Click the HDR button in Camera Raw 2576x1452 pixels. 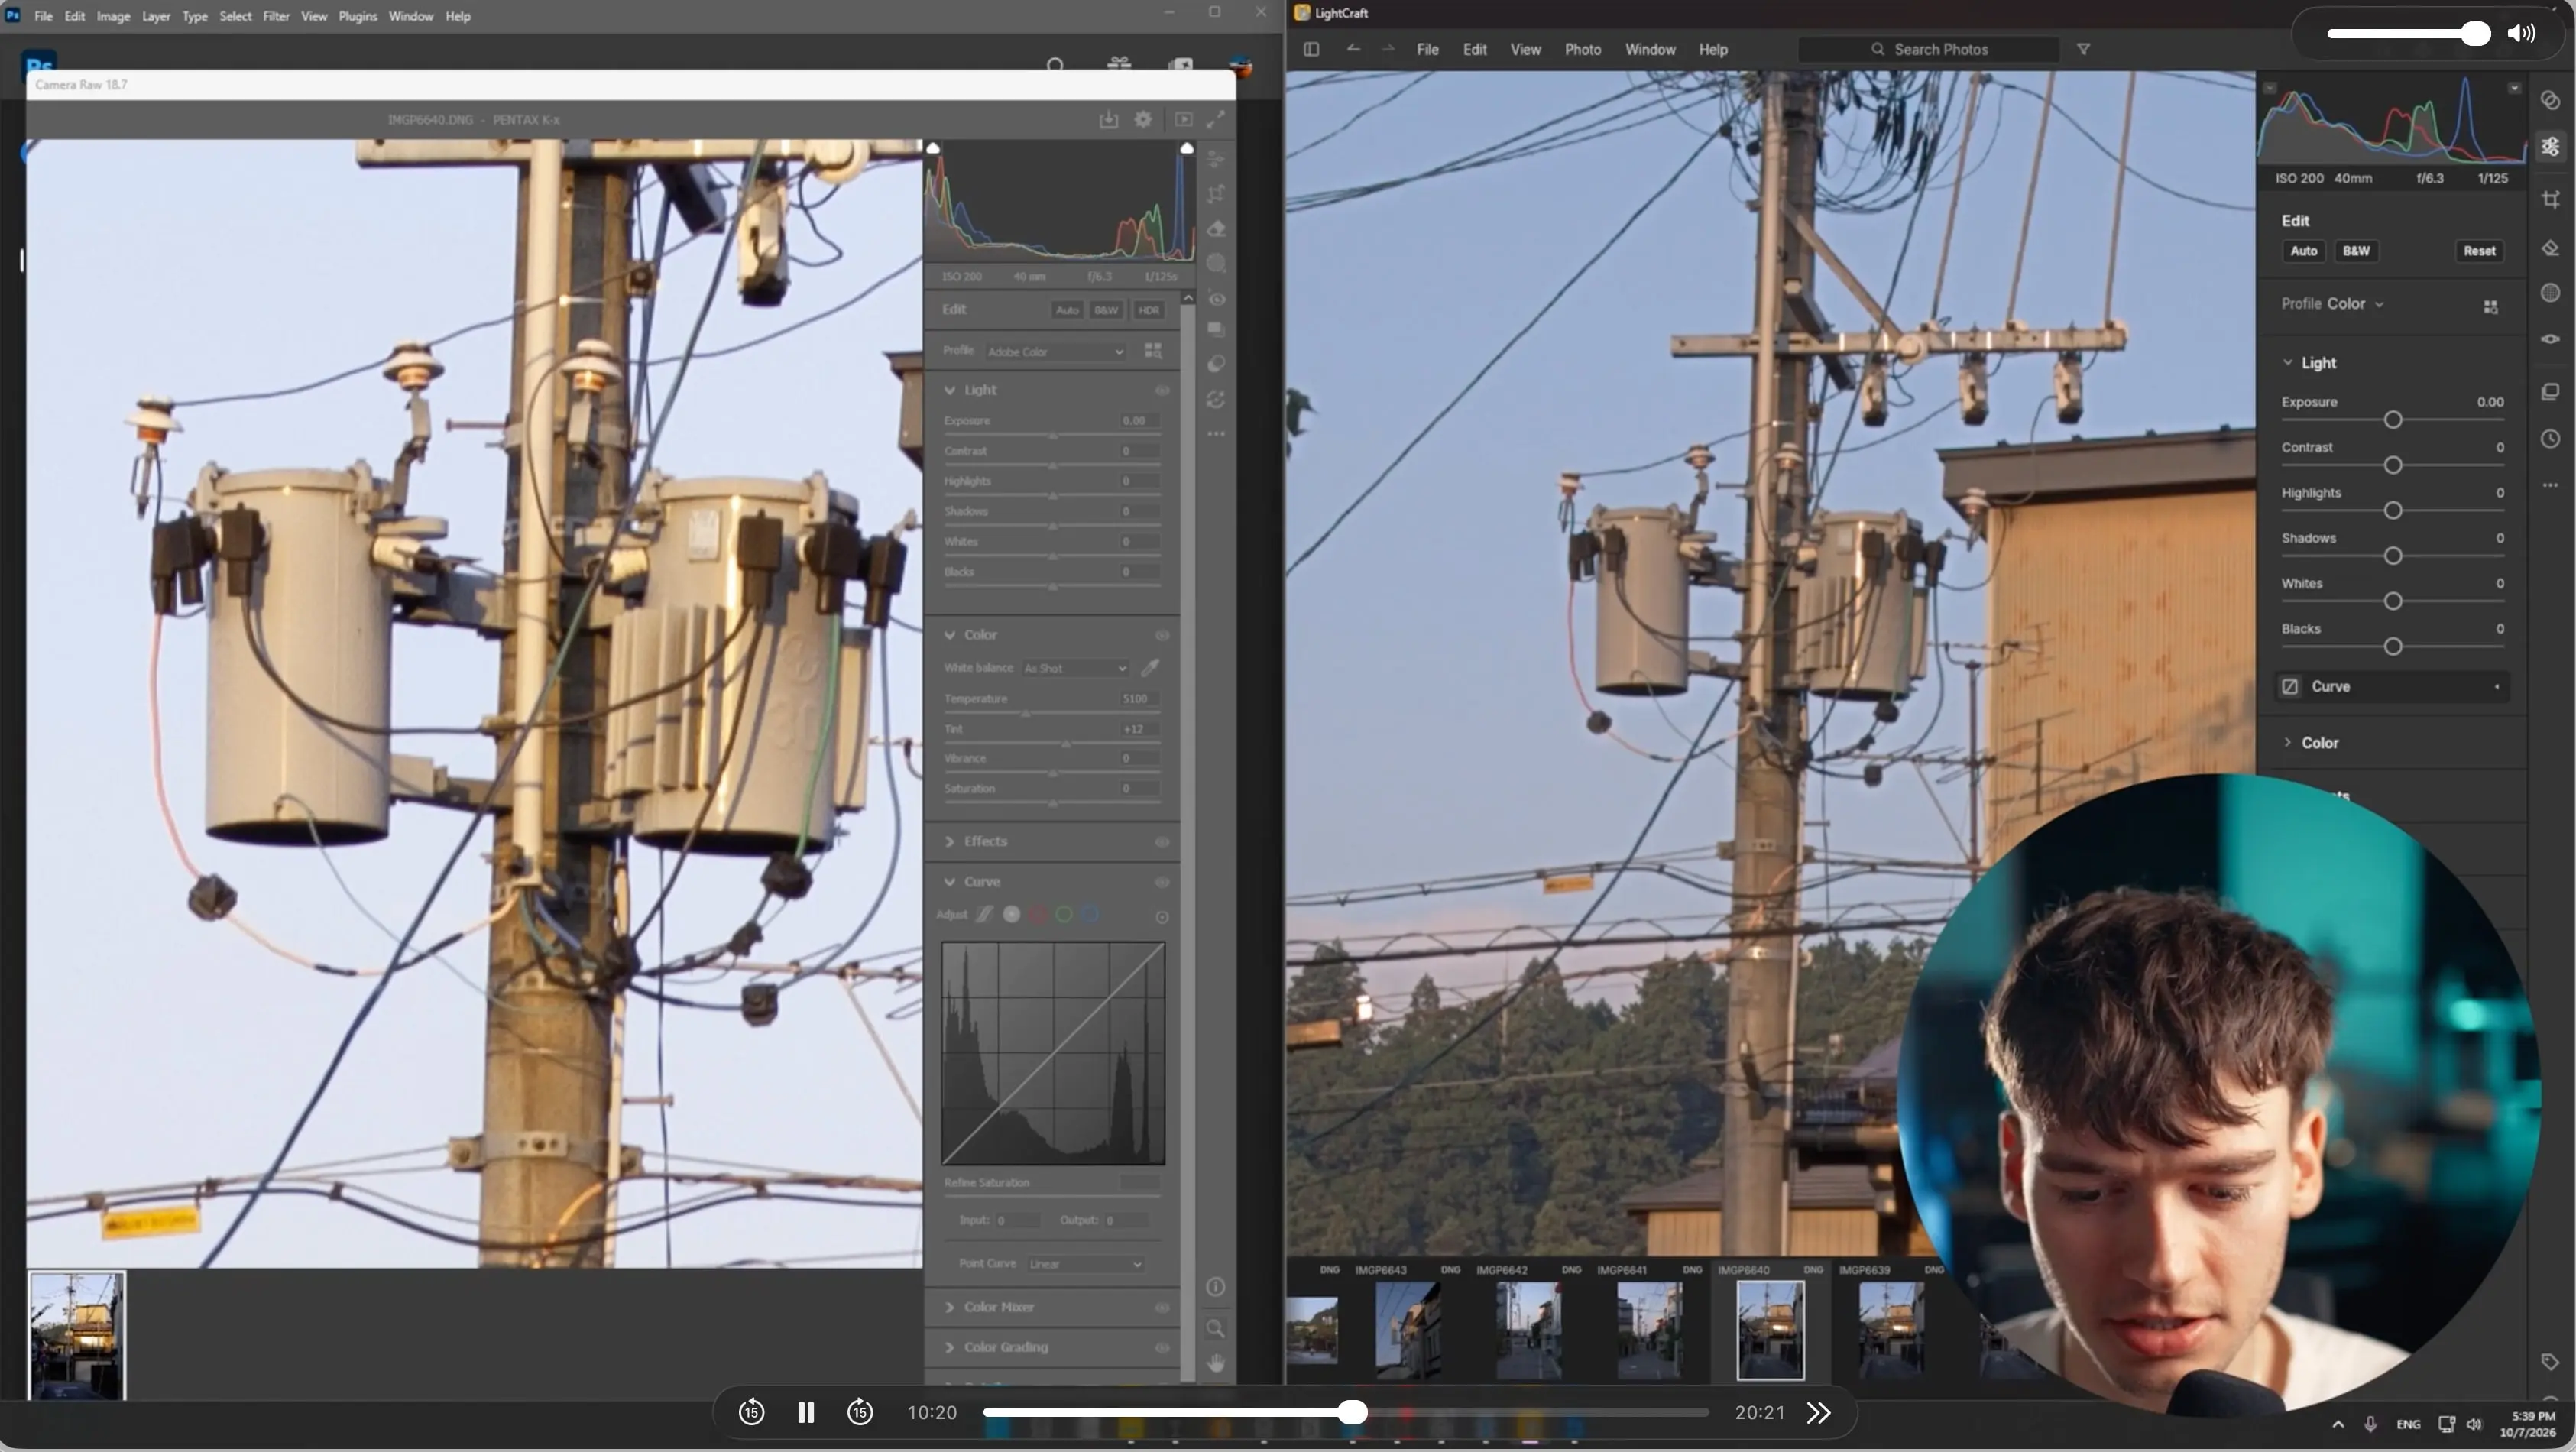1148,310
